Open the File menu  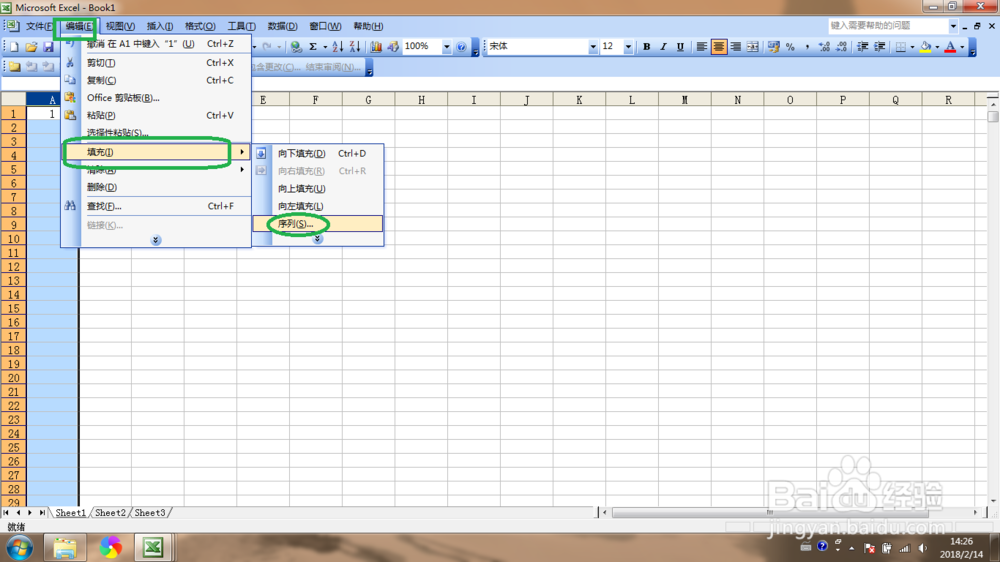coord(39,26)
